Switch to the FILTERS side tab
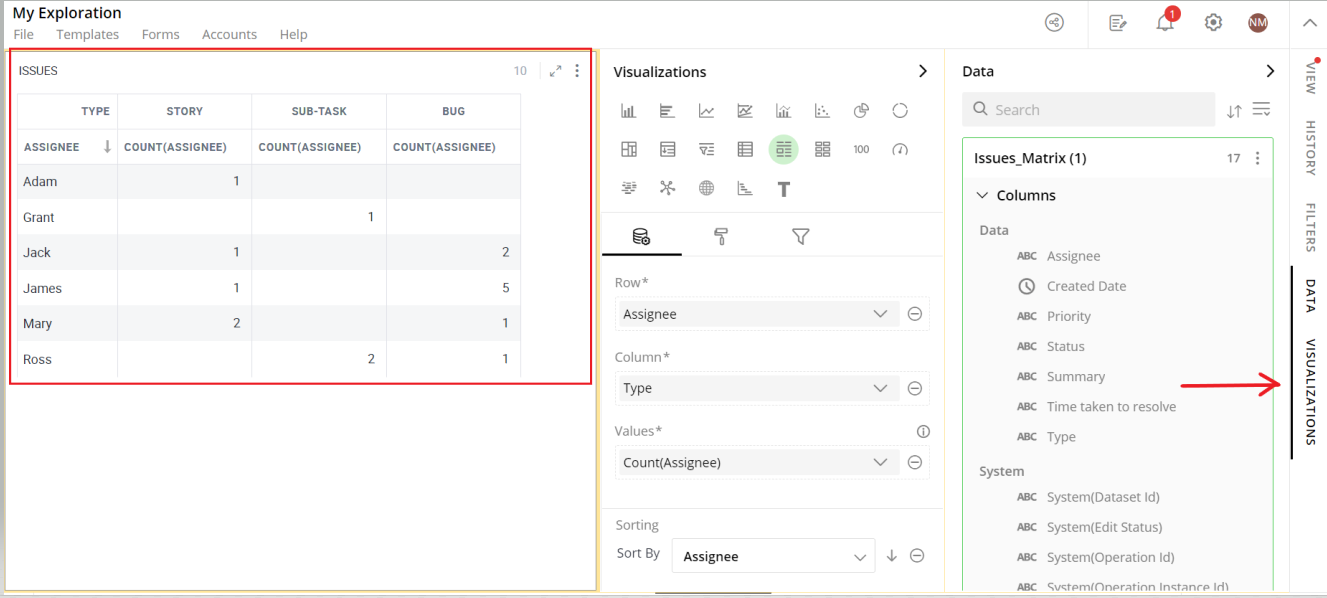This screenshot has width=1327, height=598. point(1310,227)
